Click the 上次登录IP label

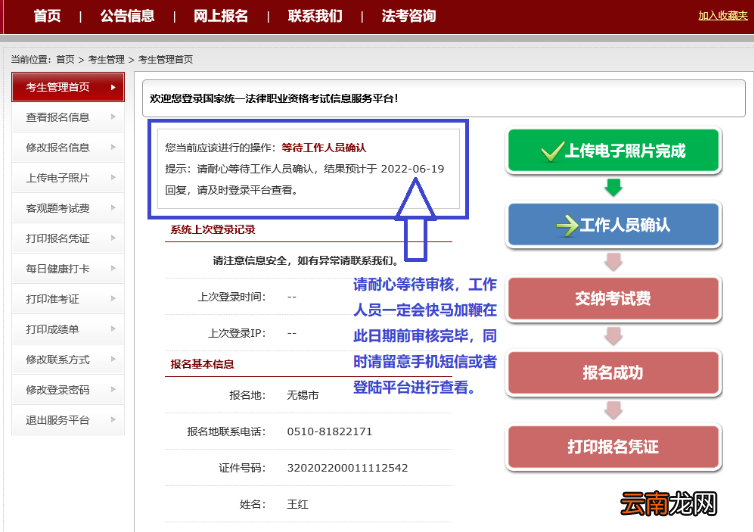(237, 333)
